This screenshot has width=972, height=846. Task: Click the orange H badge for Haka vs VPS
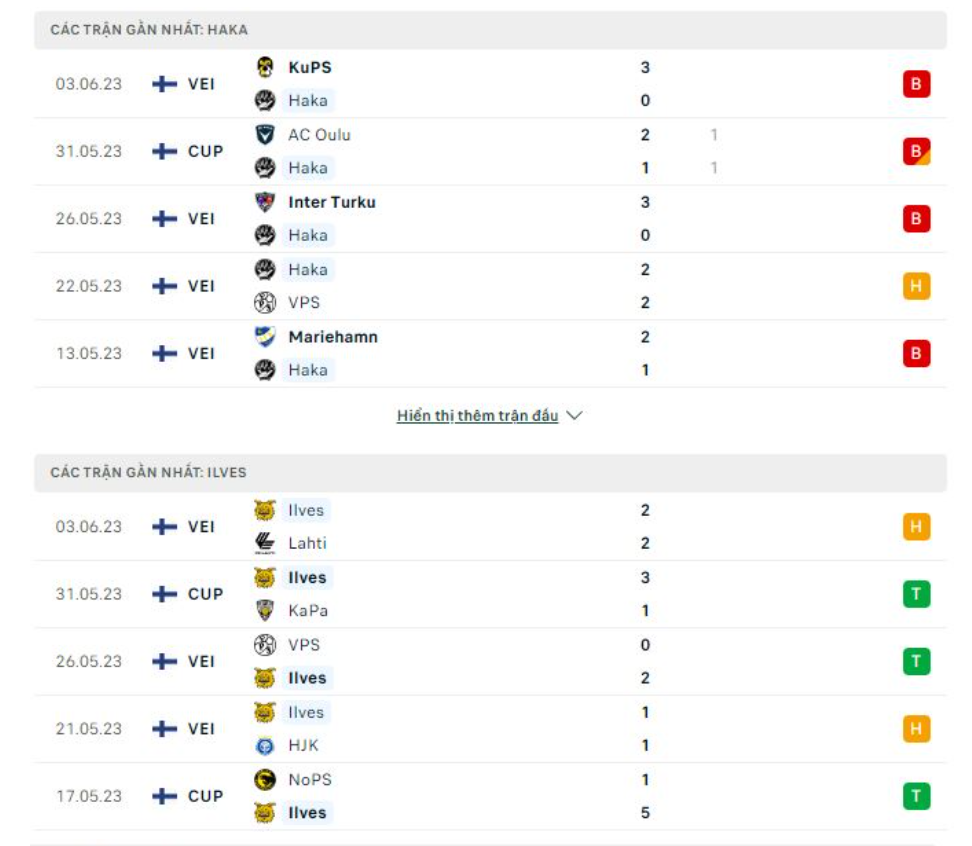(916, 286)
